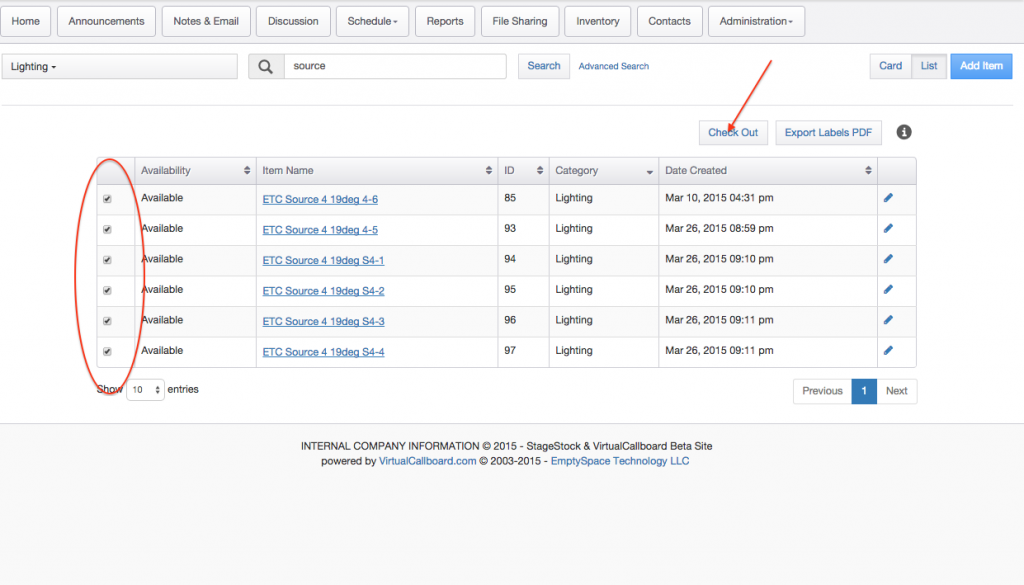1024x585 pixels.
Task: Edit pencil icon for item ID 95
Action: [888, 289]
